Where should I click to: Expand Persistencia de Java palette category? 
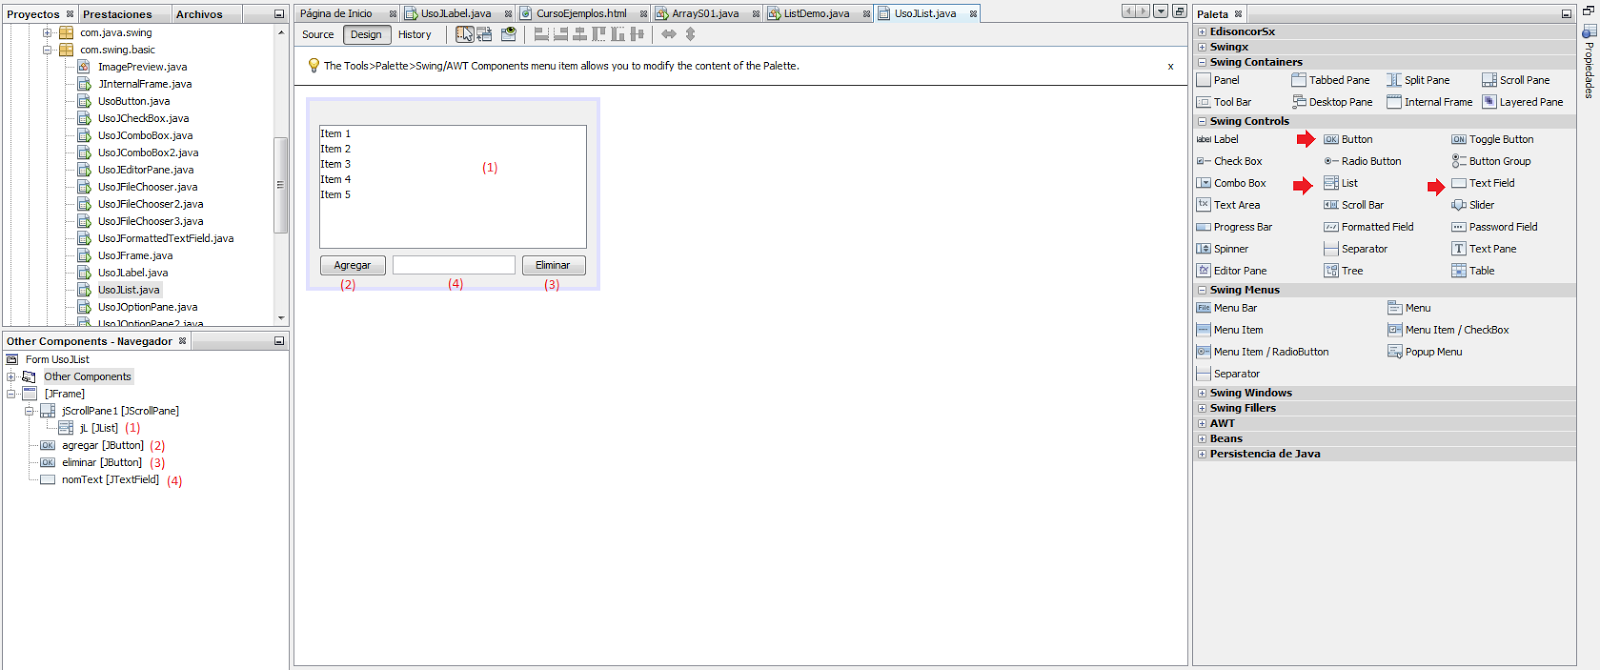[1202, 454]
